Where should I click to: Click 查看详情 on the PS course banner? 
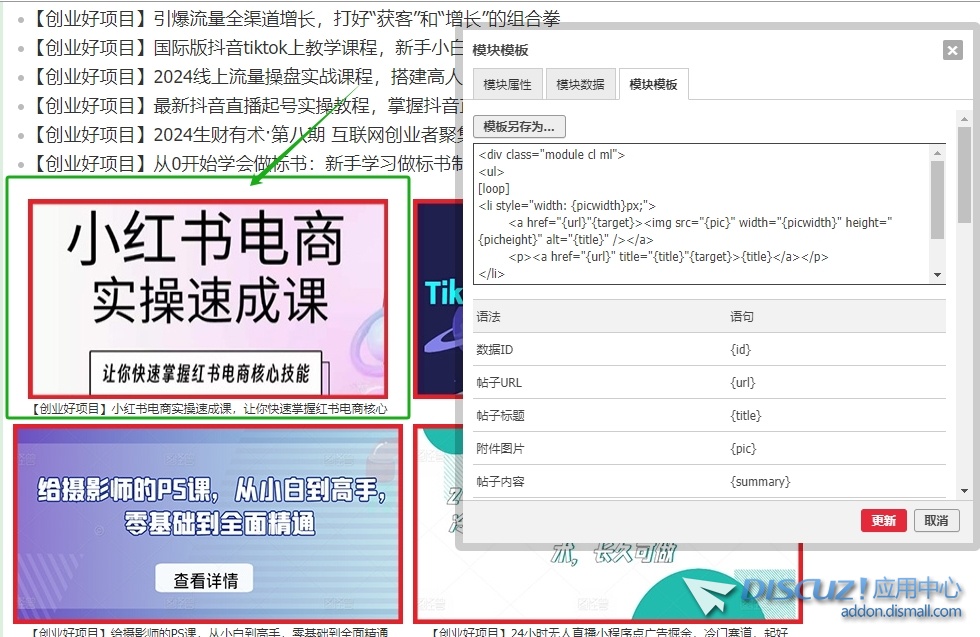(204, 580)
